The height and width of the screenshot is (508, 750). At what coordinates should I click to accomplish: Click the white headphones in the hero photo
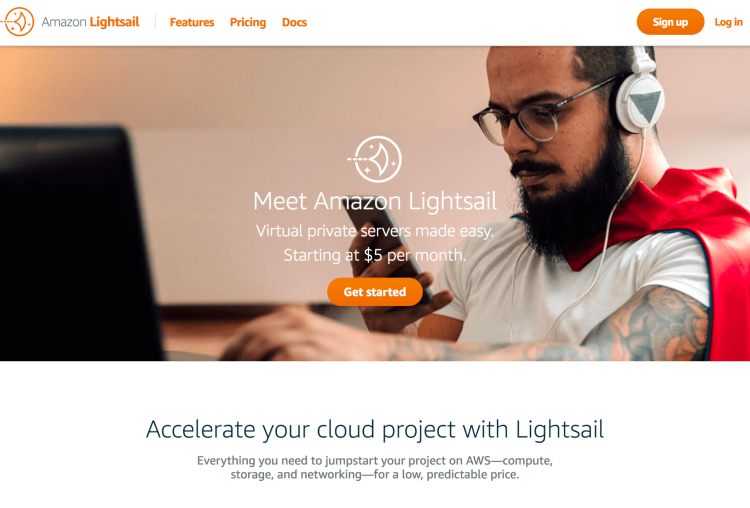639,98
